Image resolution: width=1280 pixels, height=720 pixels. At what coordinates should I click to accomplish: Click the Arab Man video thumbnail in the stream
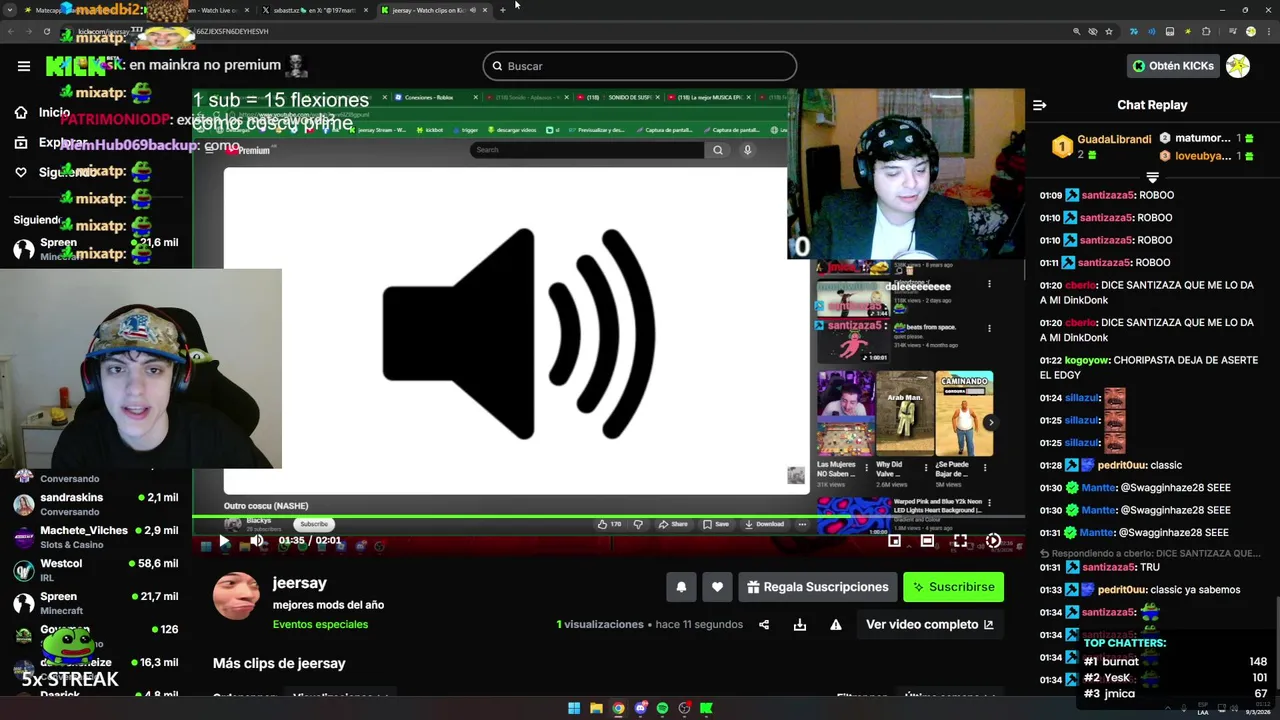[905, 414]
